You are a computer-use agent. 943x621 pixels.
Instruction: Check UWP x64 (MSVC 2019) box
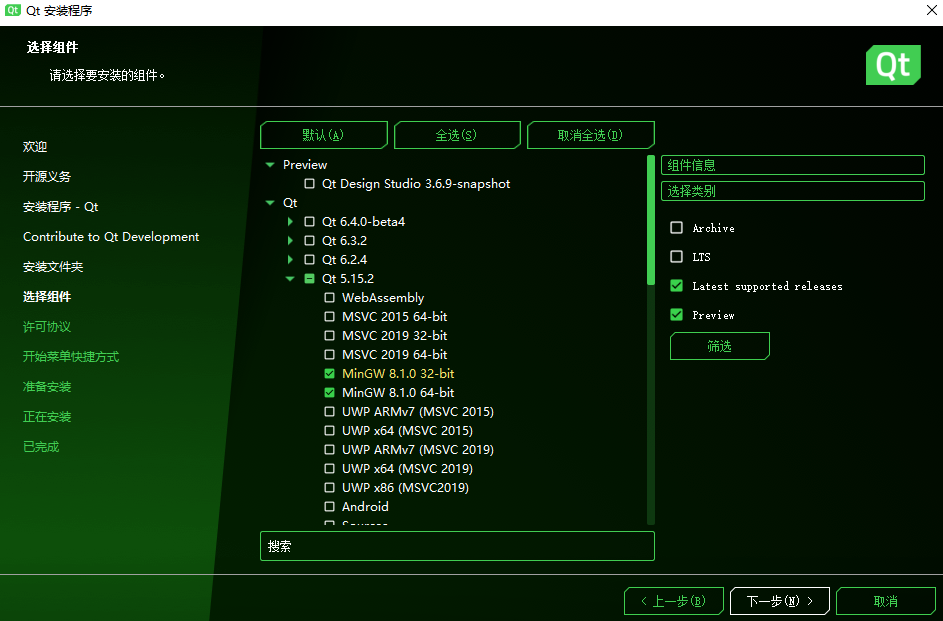(330, 468)
